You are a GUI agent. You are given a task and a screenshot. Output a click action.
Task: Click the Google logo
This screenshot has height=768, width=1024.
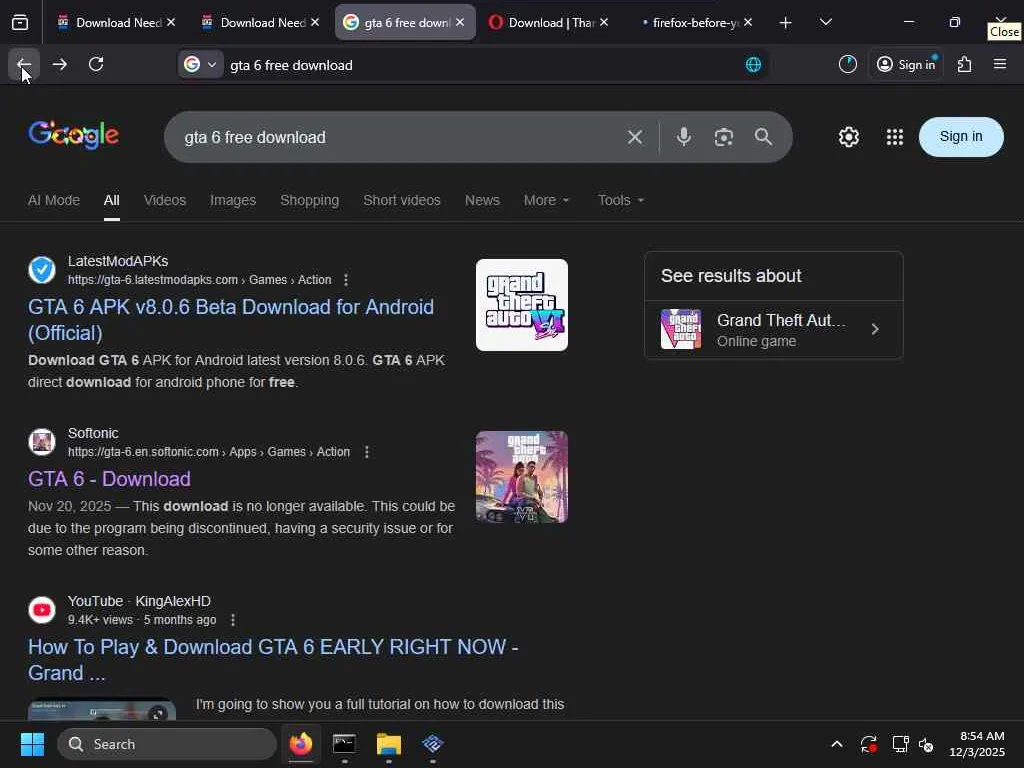74,135
